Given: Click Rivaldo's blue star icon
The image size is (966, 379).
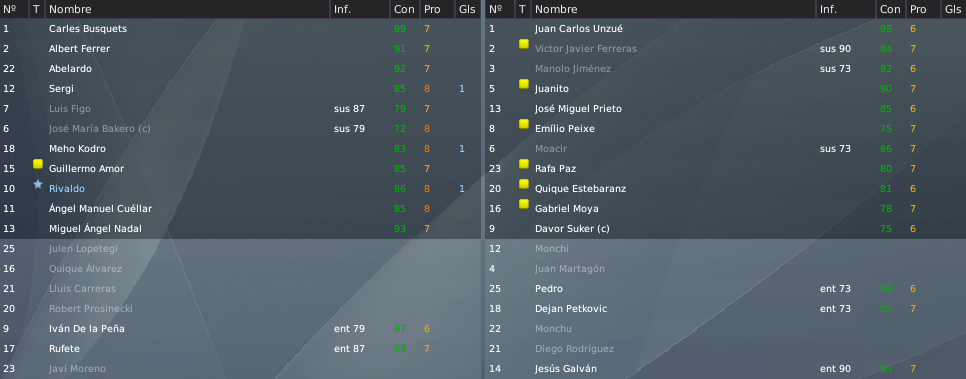Looking at the screenshot, I should pyautogui.click(x=38, y=184).
